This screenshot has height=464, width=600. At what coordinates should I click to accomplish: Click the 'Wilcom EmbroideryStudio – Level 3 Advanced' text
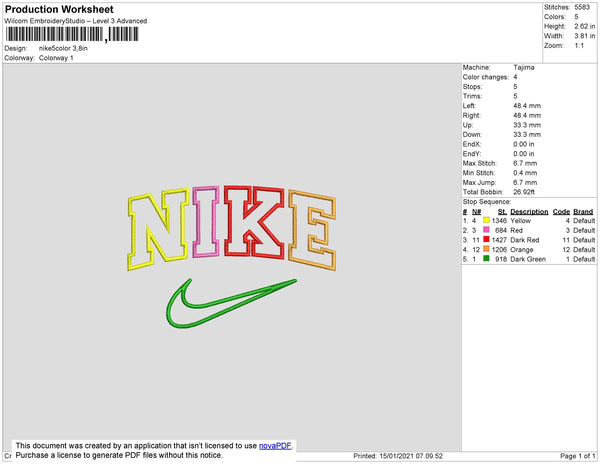[76, 21]
